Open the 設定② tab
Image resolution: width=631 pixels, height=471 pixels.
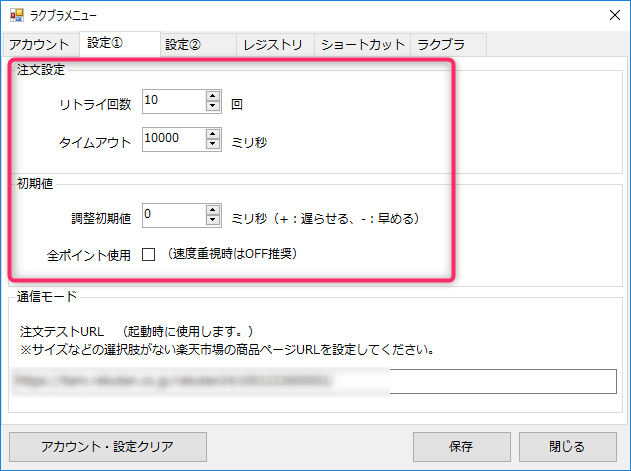(183, 45)
